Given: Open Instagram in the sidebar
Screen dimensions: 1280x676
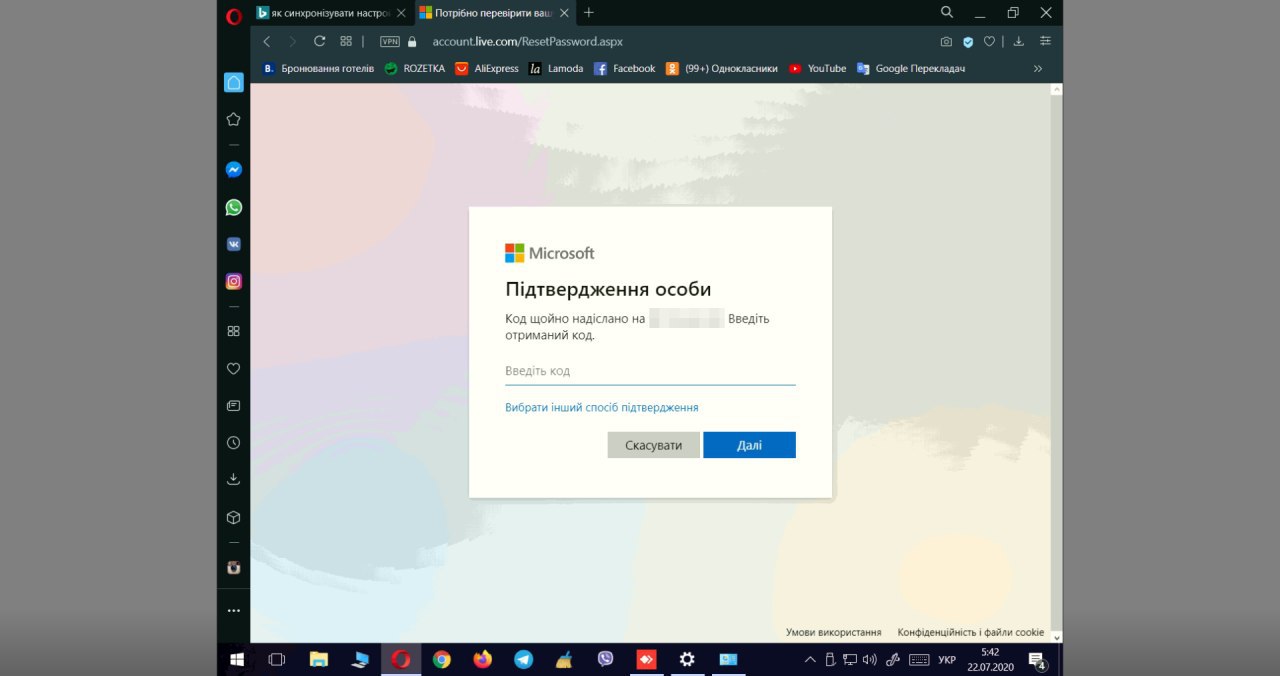Looking at the screenshot, I should 233,281.
